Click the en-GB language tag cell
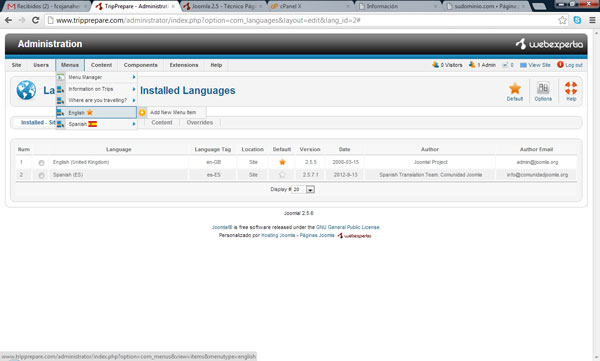The height and width of the screenshot is (361, 600). pos(214,162)
